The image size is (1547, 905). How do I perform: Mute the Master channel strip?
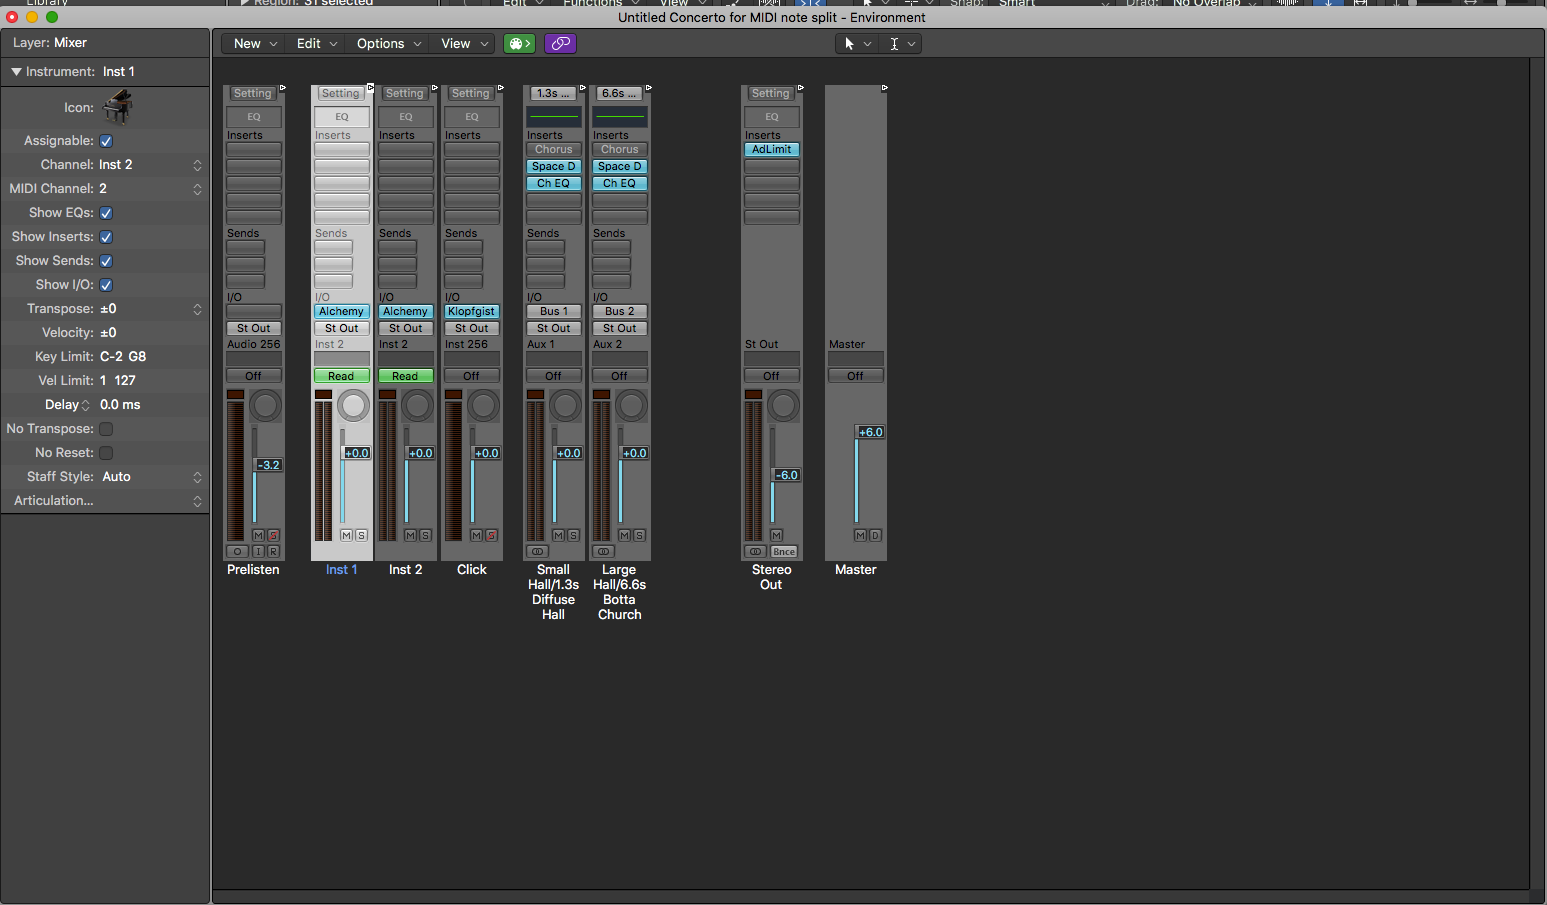860,536
